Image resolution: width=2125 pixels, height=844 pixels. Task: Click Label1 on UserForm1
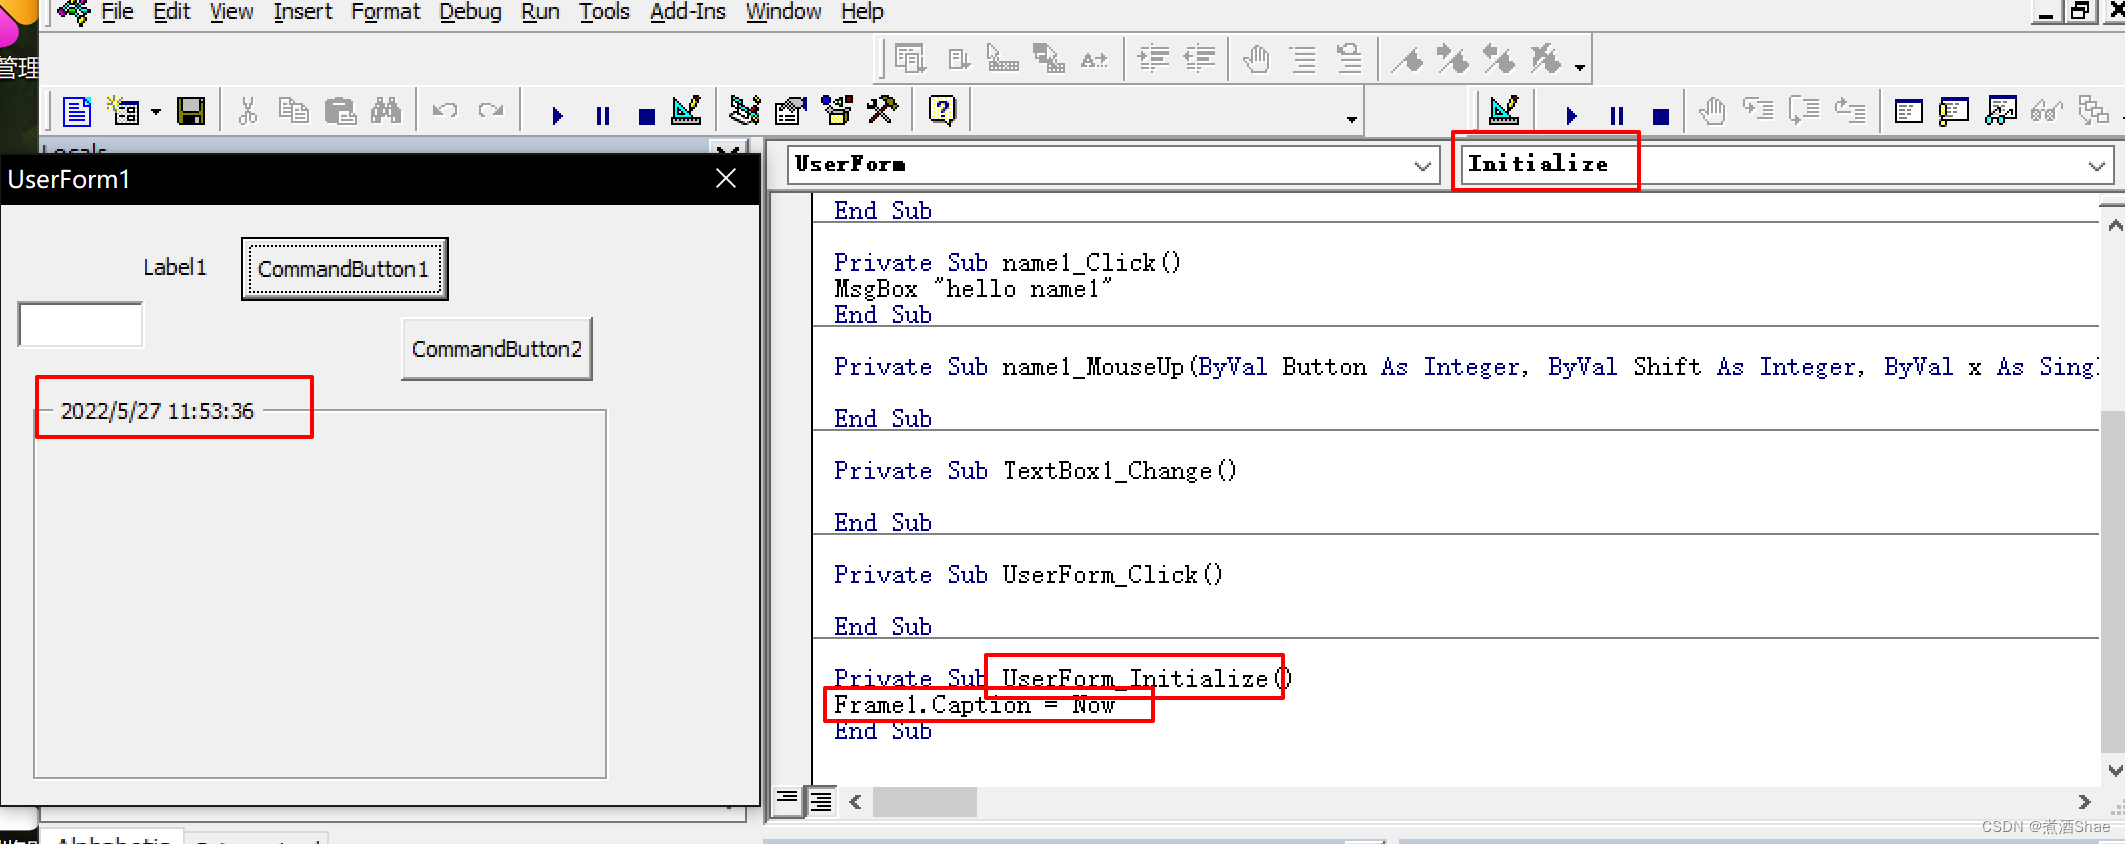(x=175, y=267)
